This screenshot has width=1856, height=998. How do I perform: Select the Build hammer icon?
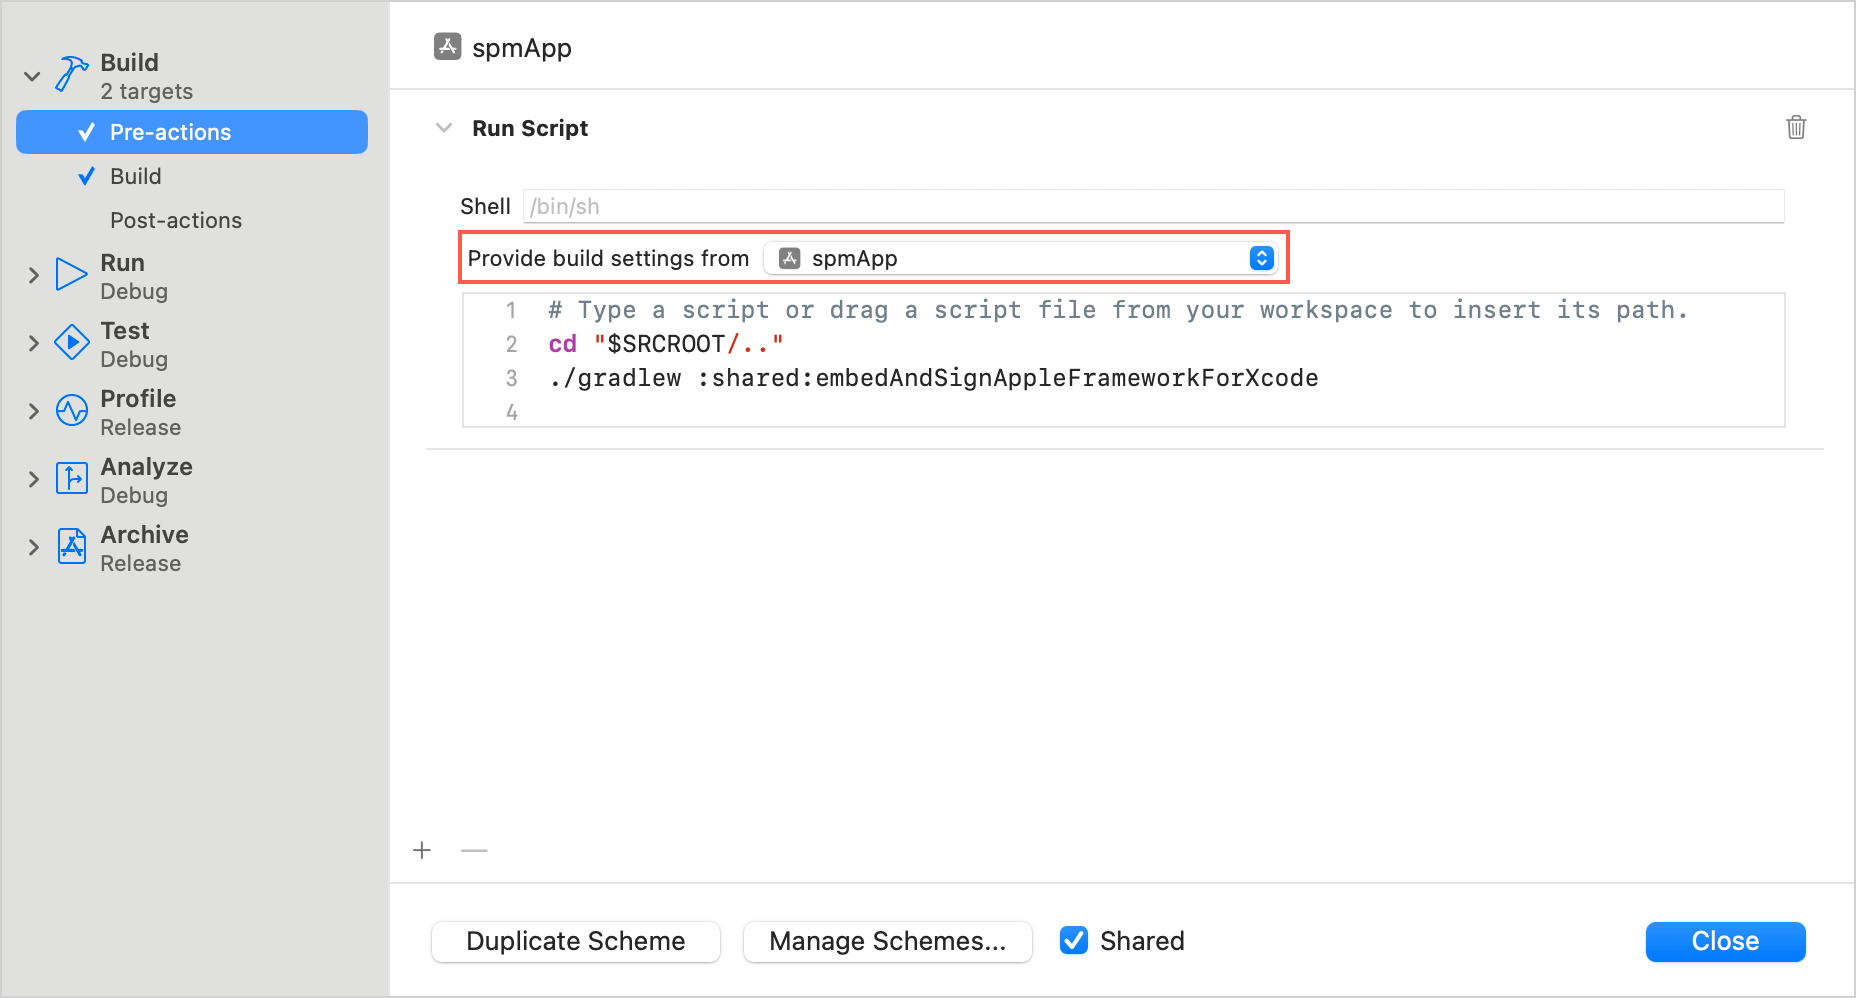[70, 75]
